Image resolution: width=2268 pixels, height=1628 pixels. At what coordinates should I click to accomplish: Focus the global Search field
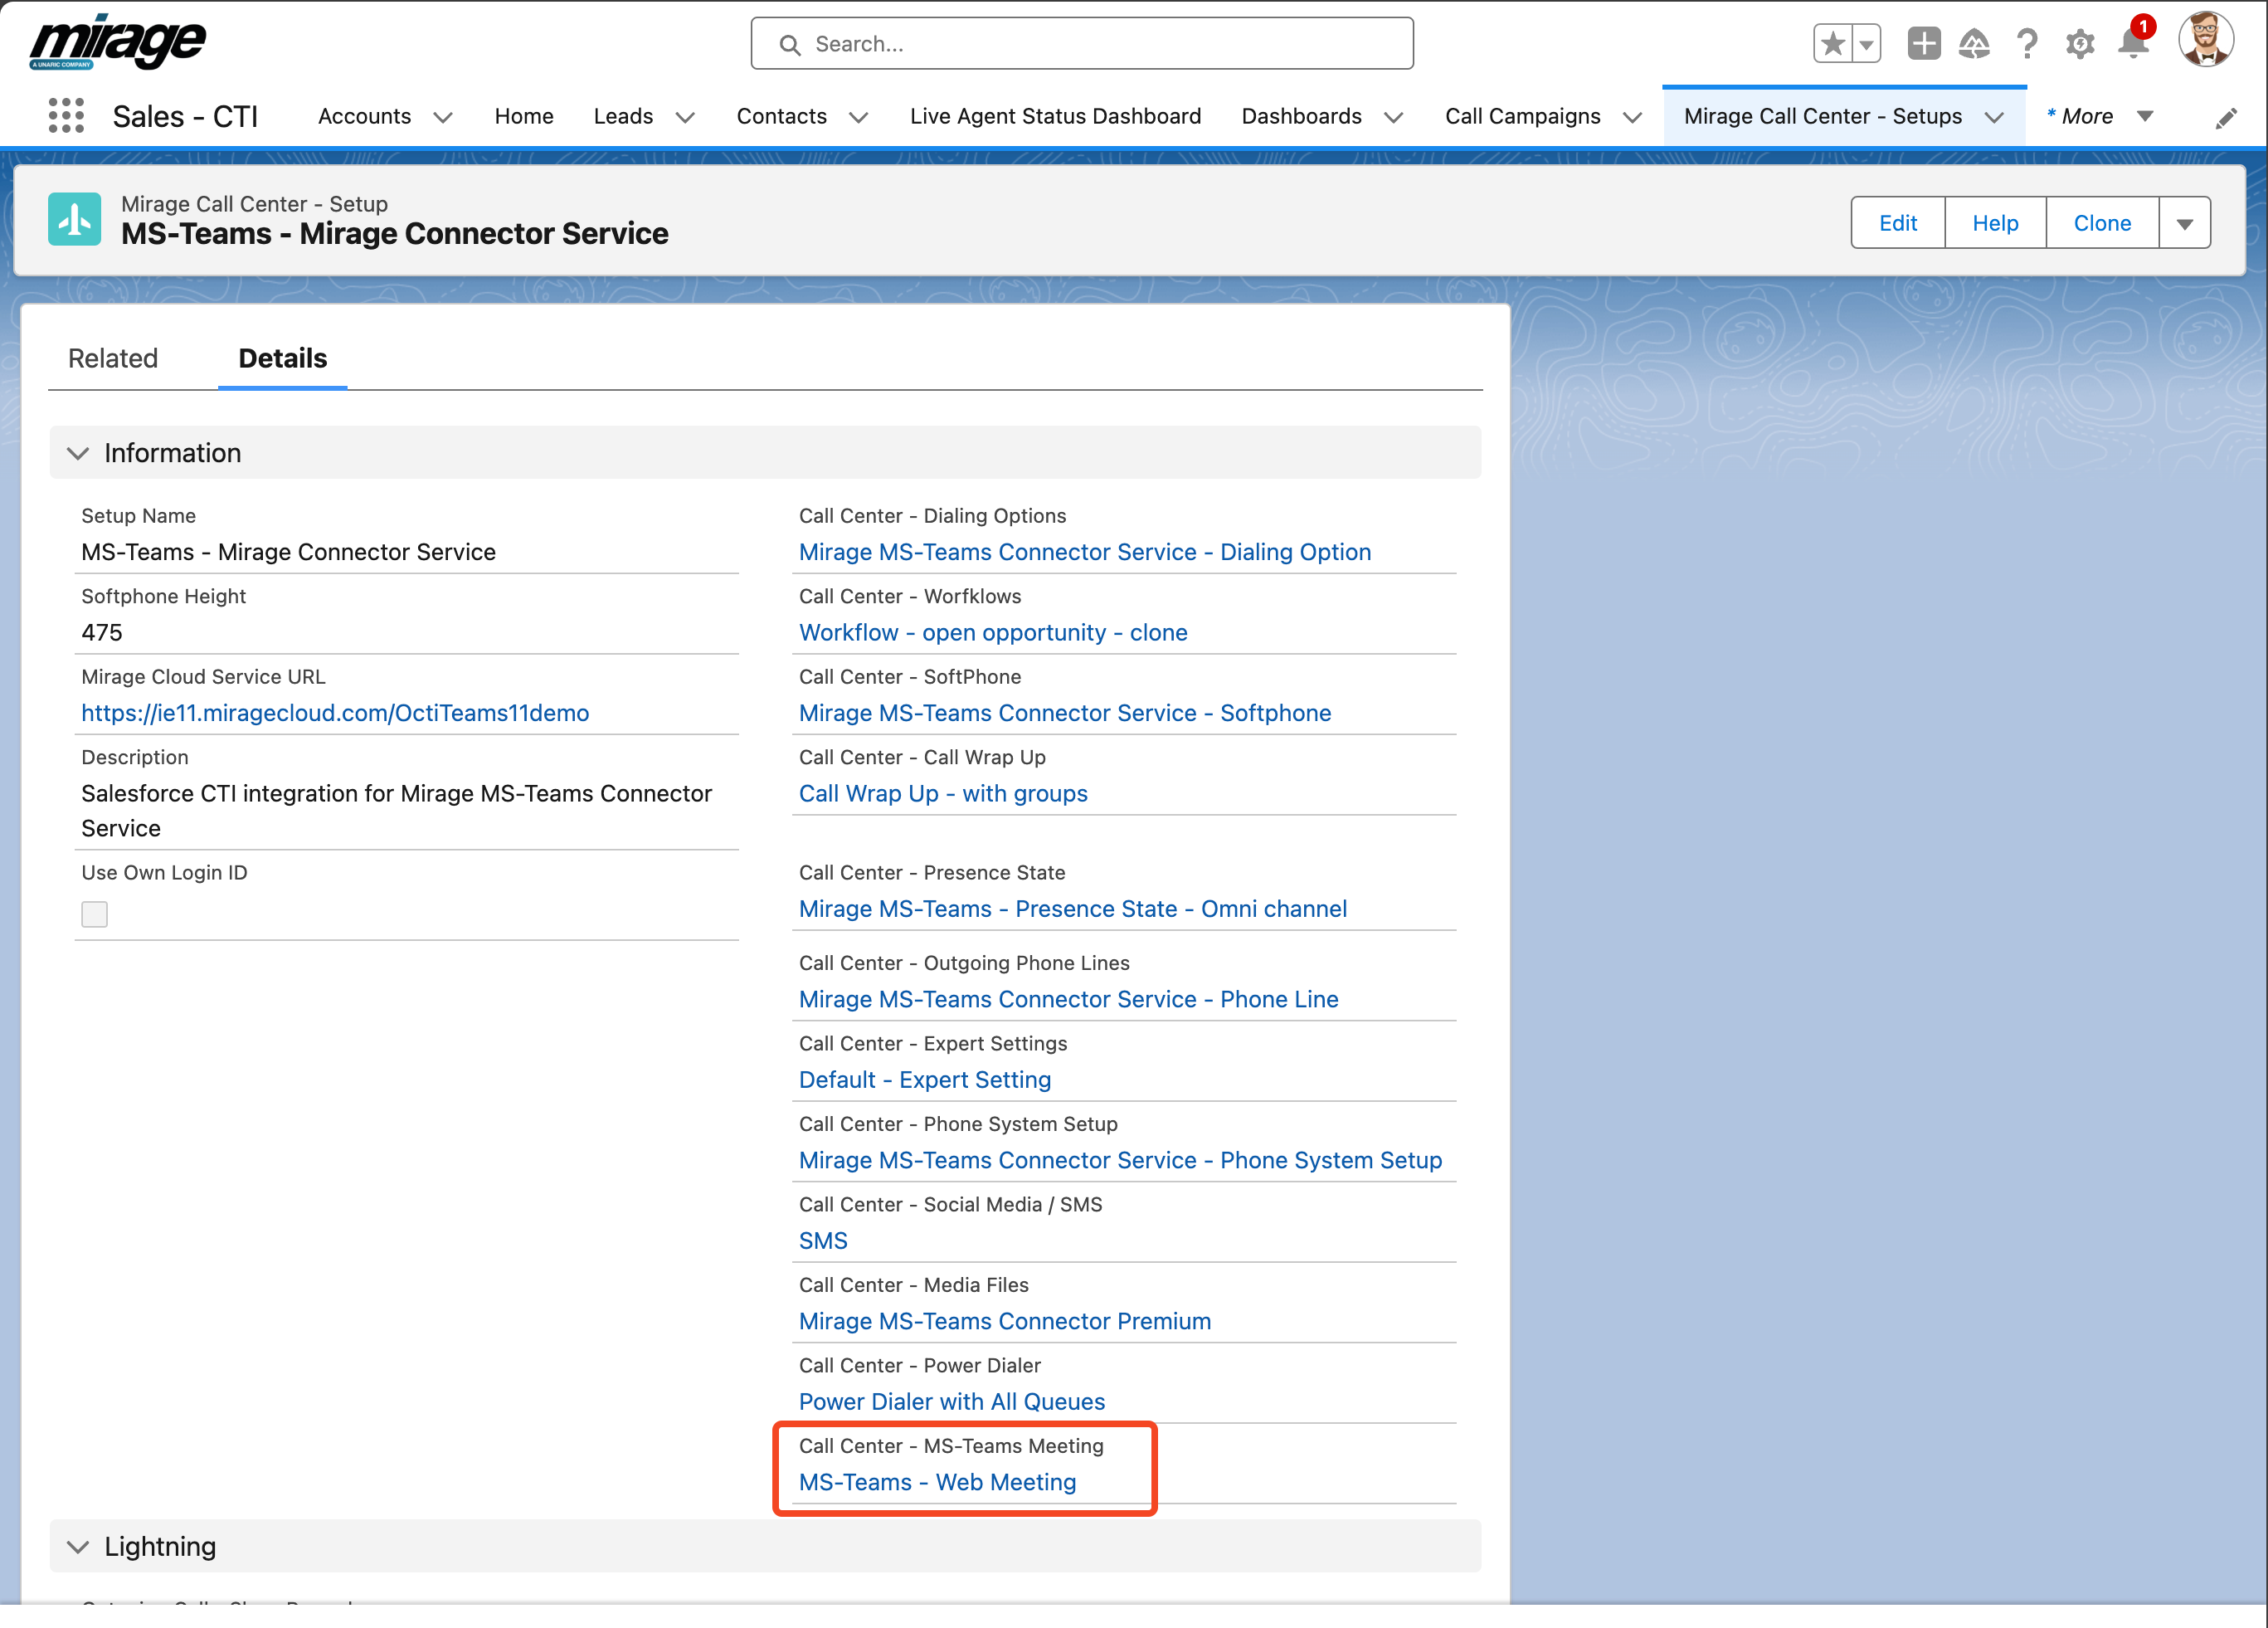[x=1082, y=44]
